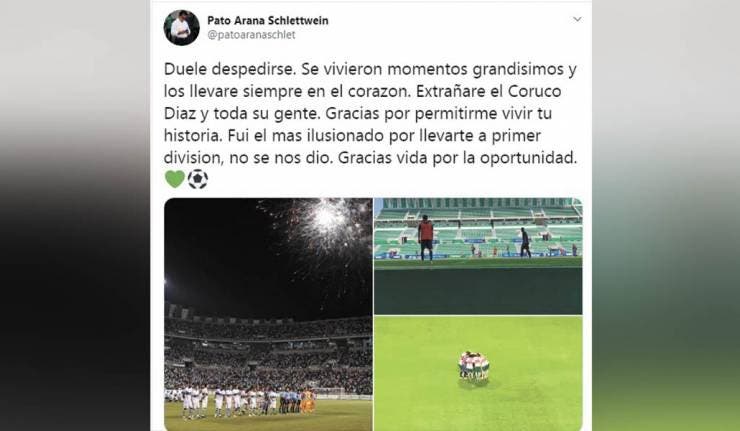Expand the tweet options chevron
Viewport: 740px width, 431px height.
point(577,19)
